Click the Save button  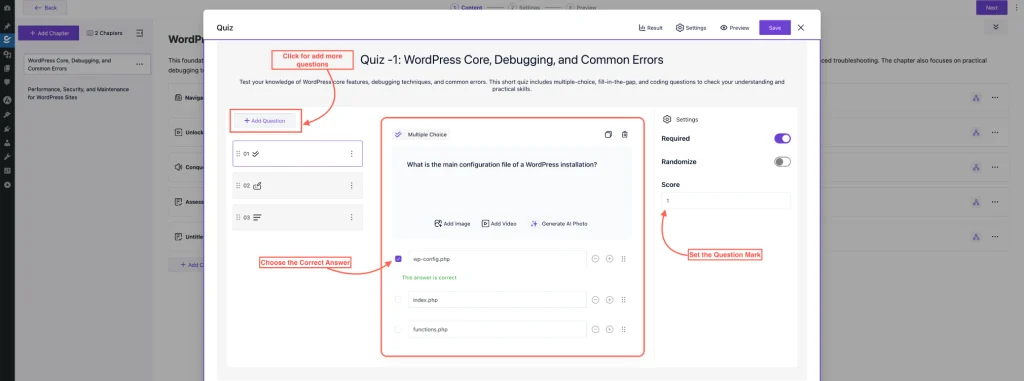pos(775,27)
